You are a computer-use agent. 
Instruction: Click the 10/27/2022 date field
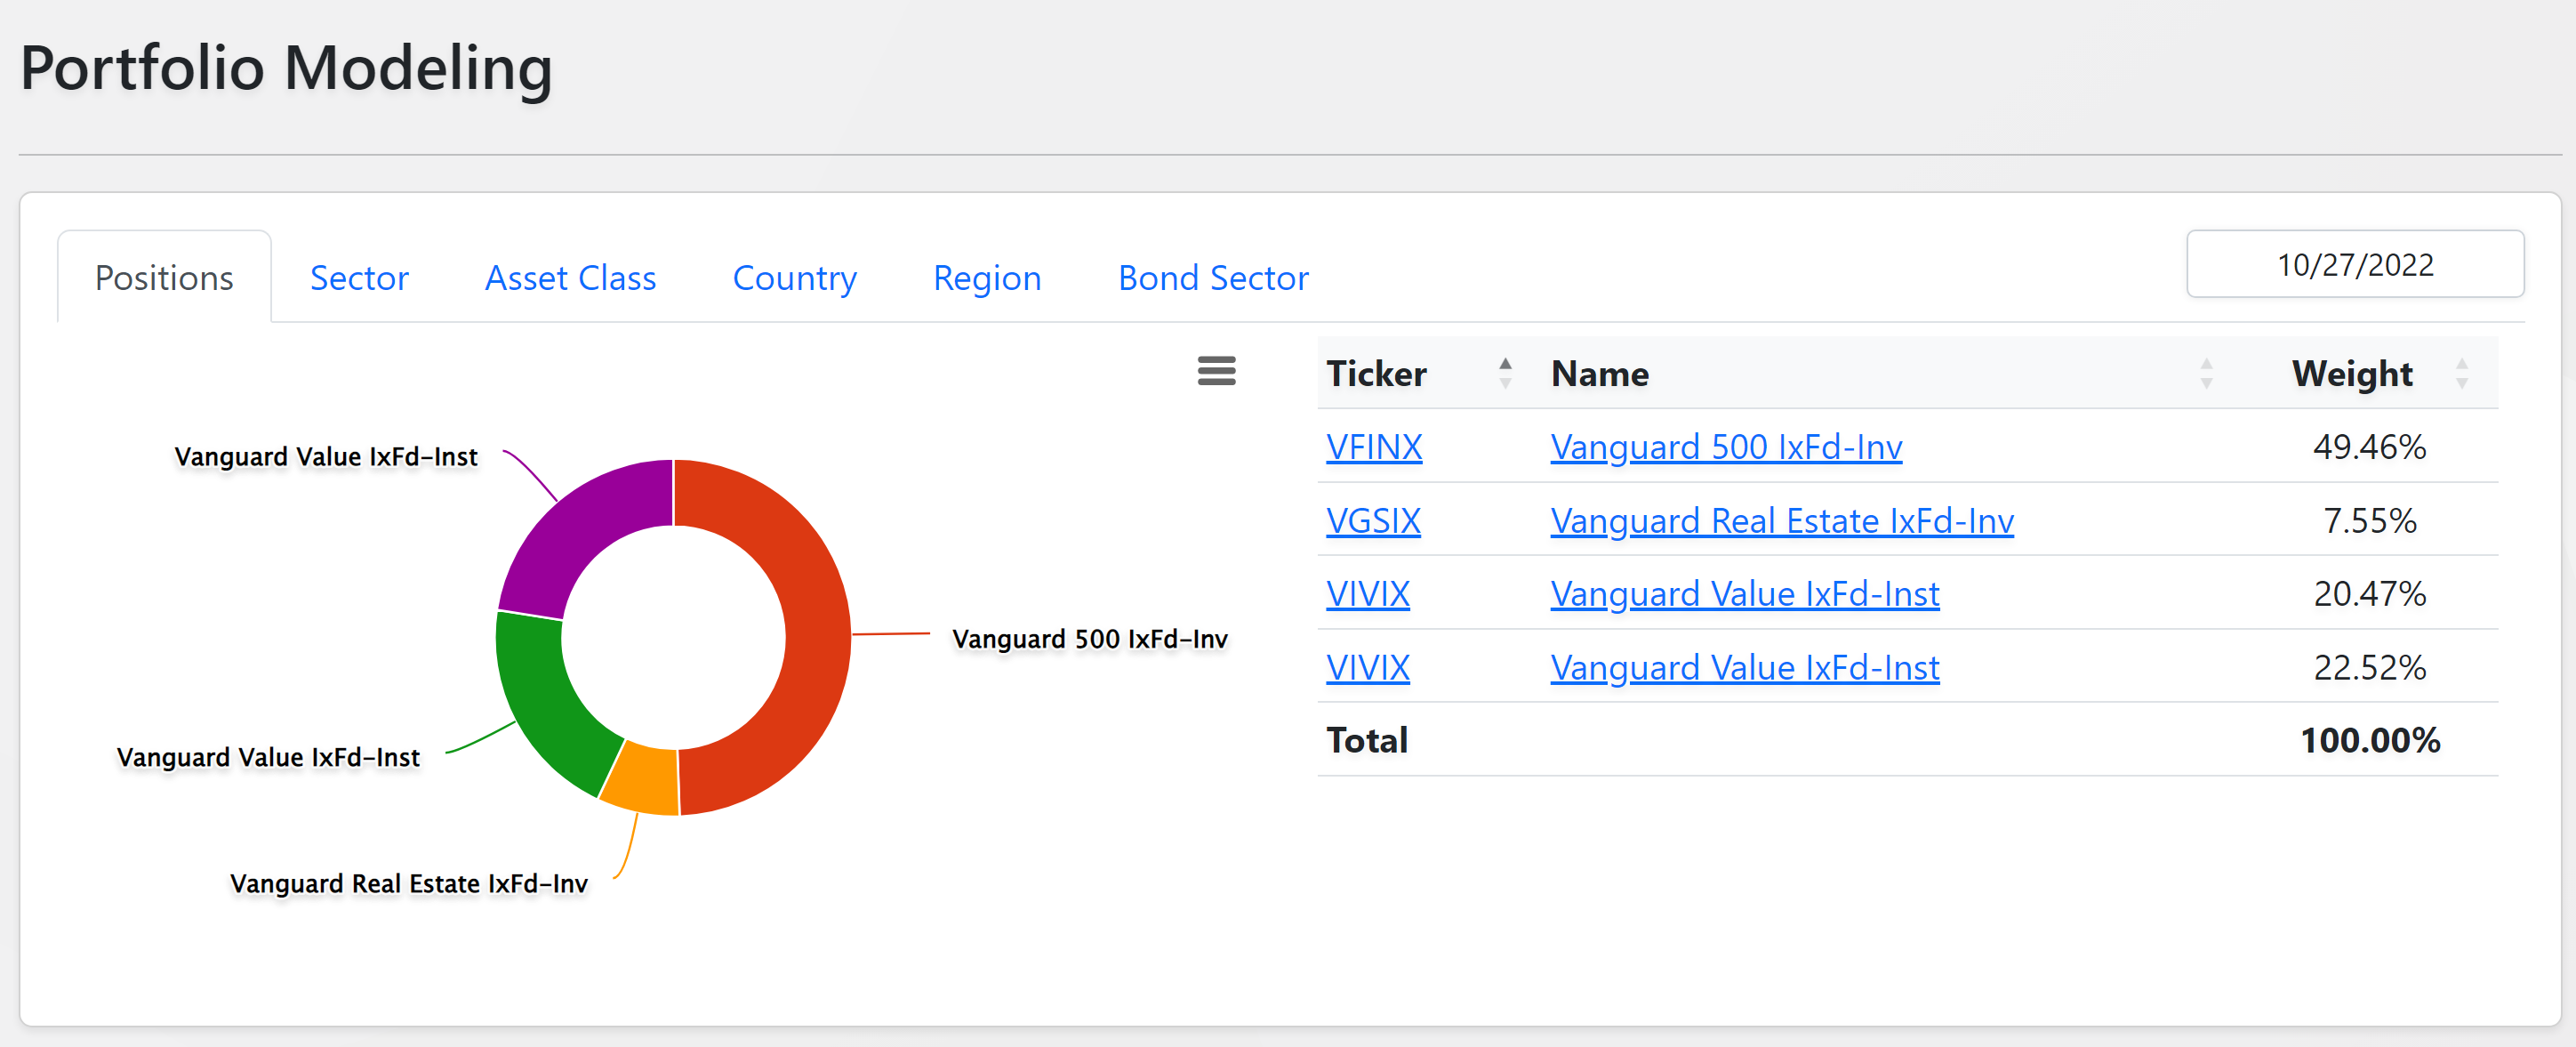click(x=2355, y=264)
